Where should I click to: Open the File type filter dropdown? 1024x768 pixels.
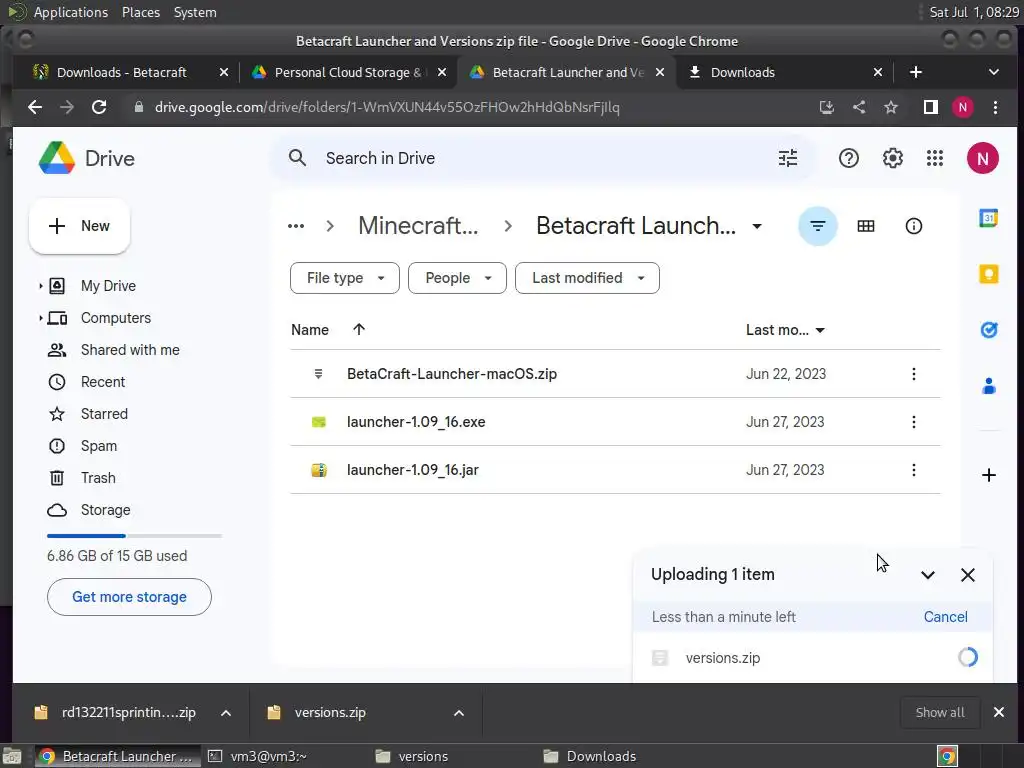[345, 278]
